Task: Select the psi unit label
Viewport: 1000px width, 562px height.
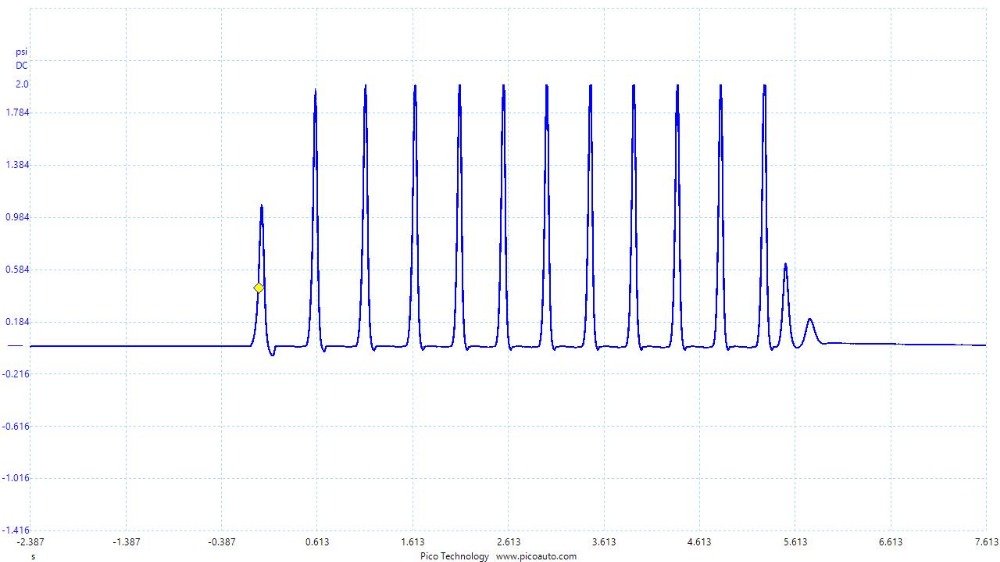Action: (x=21, y=51)
